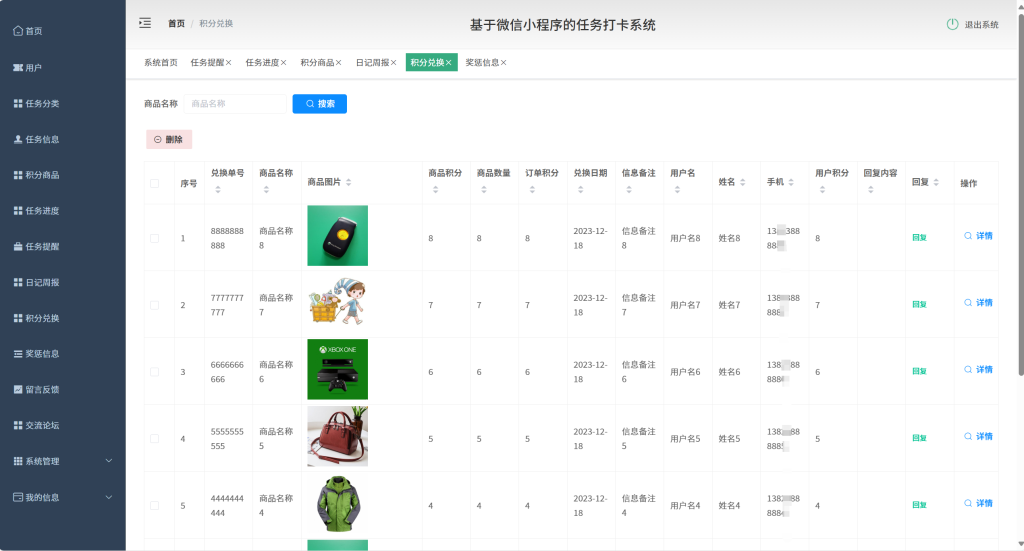
Task: Switch to the 积分商品 tab
Action: click(x=317, y=63)
